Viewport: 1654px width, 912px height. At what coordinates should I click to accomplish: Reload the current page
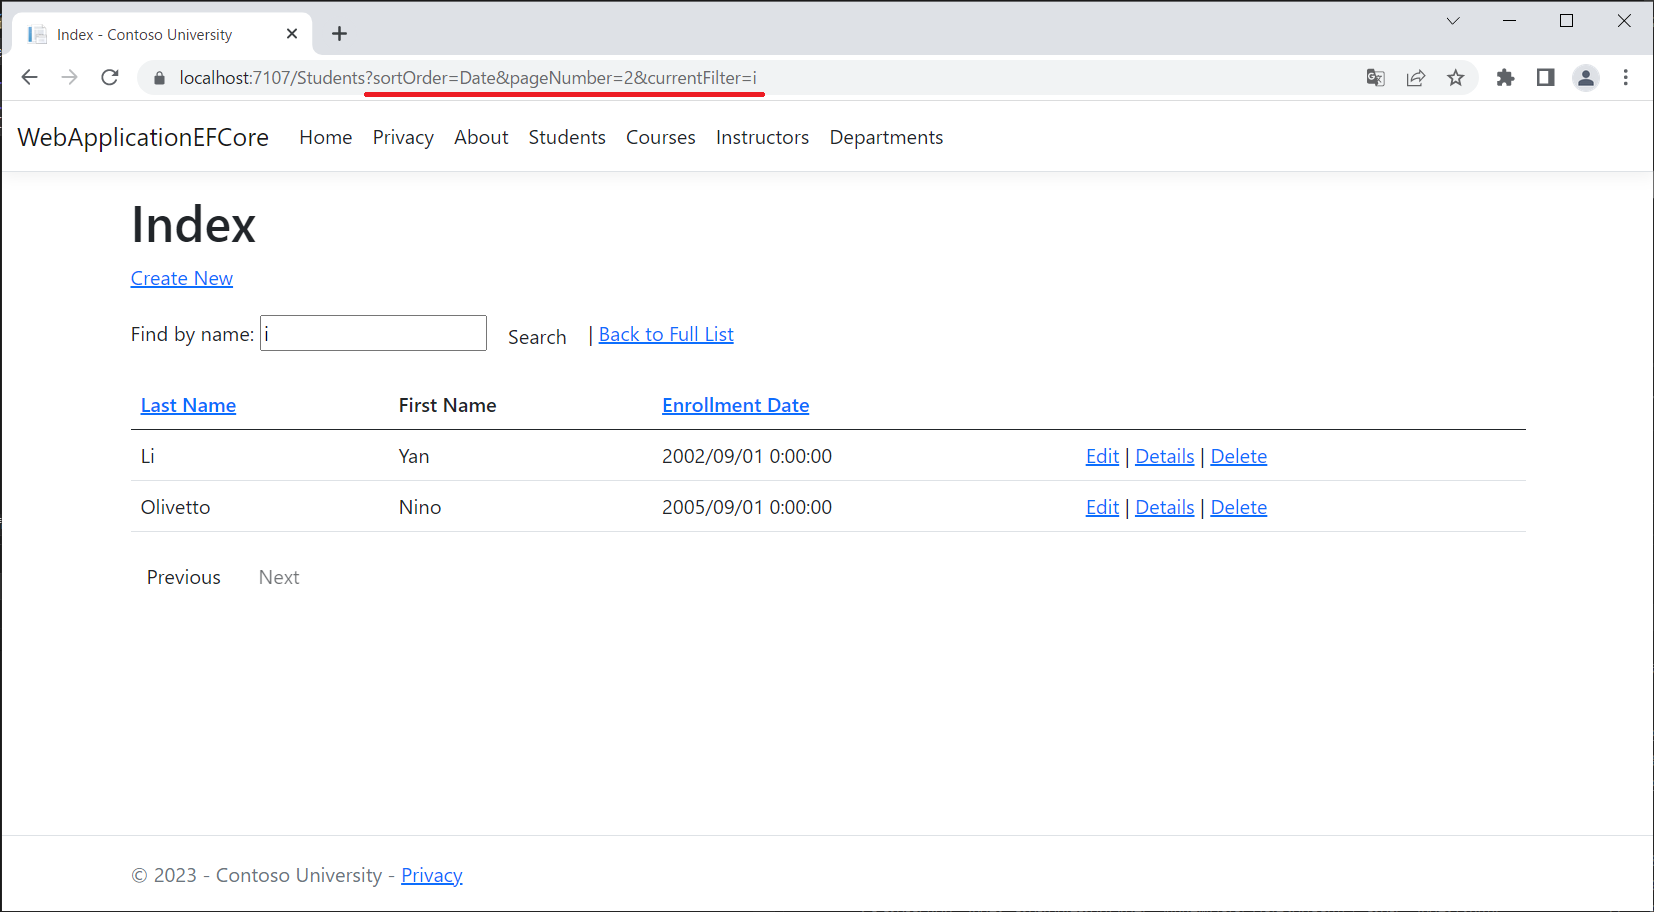(110, 78)
